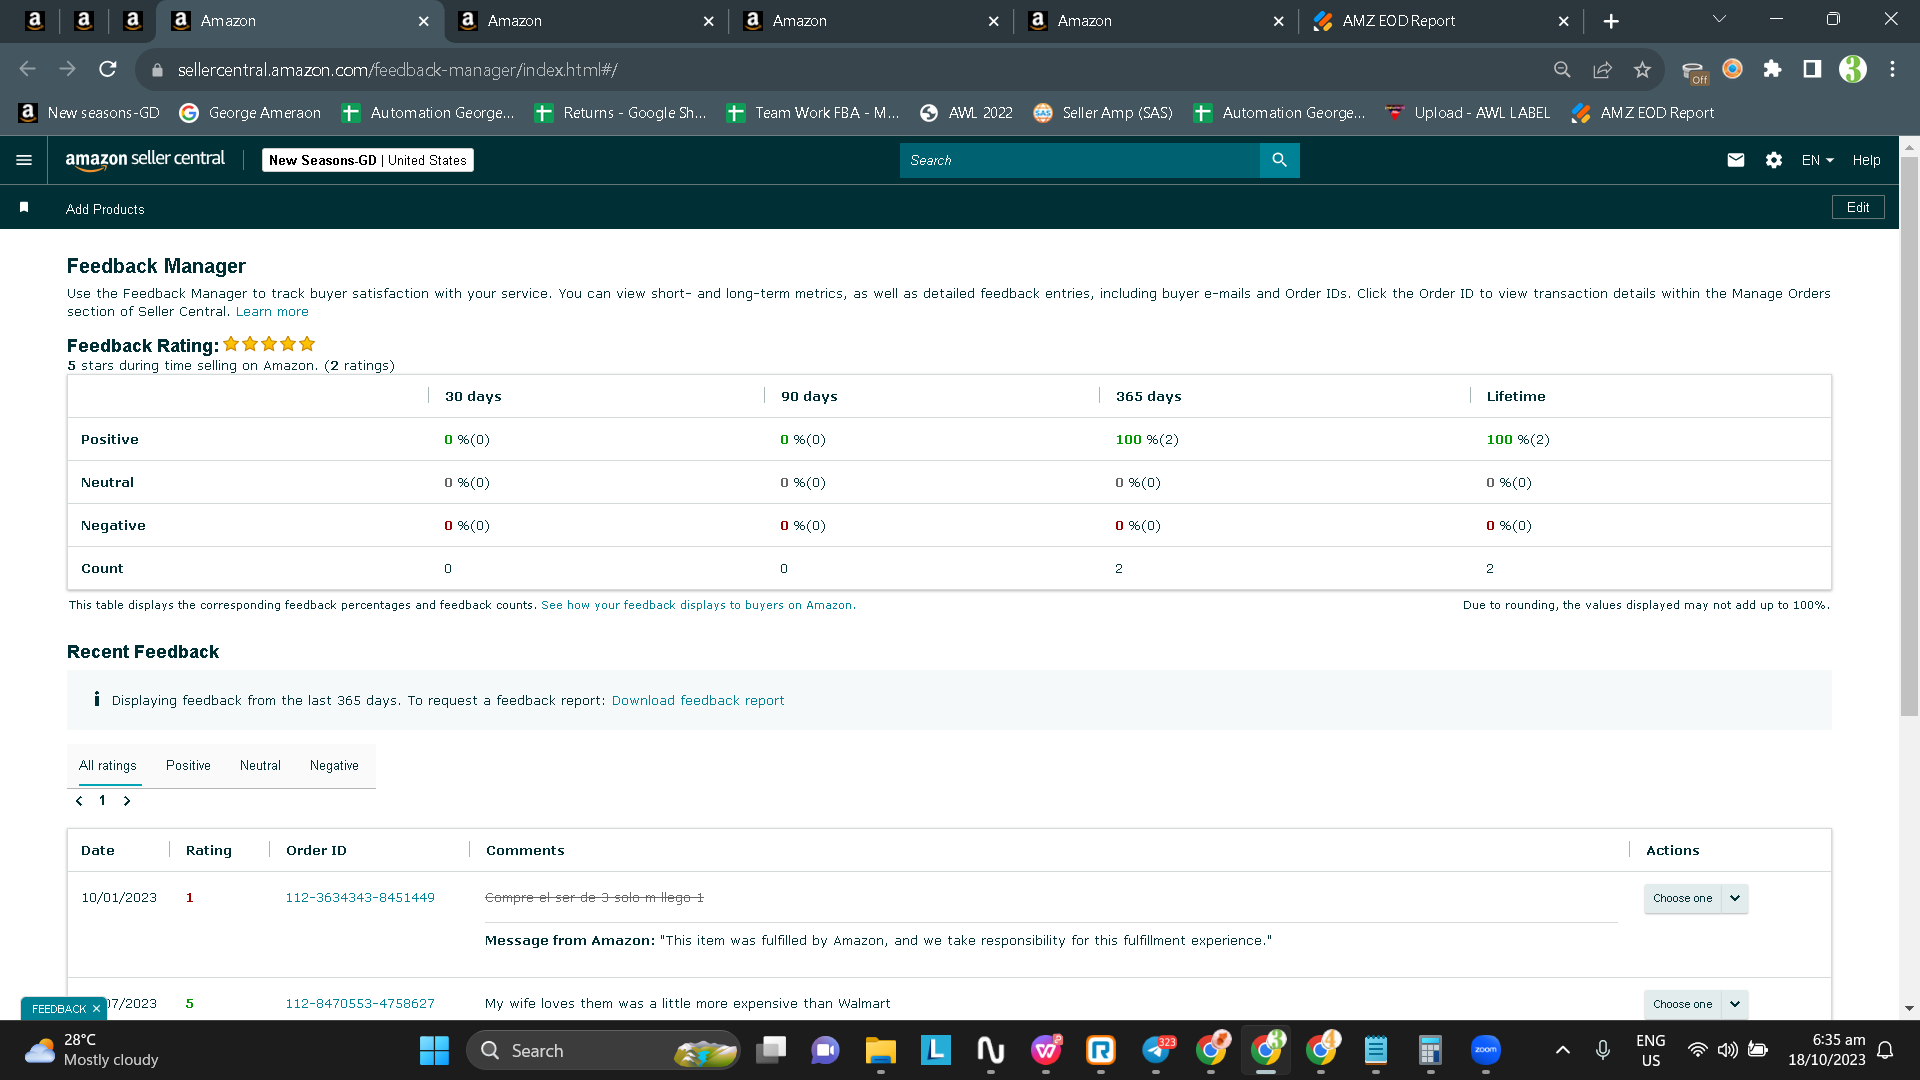Download feedback report link
Screen dimensions: 1920x1080
coord(698,701)
